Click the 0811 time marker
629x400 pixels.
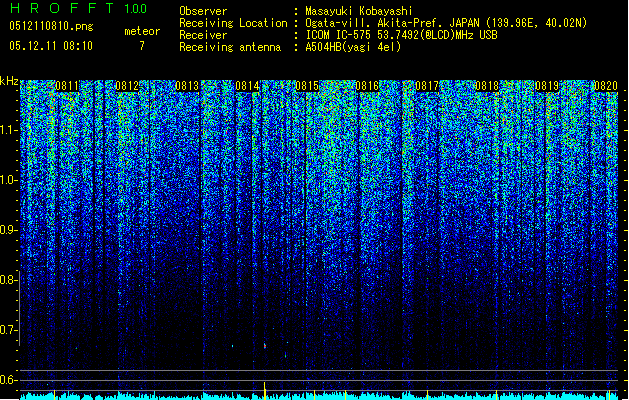67,86
